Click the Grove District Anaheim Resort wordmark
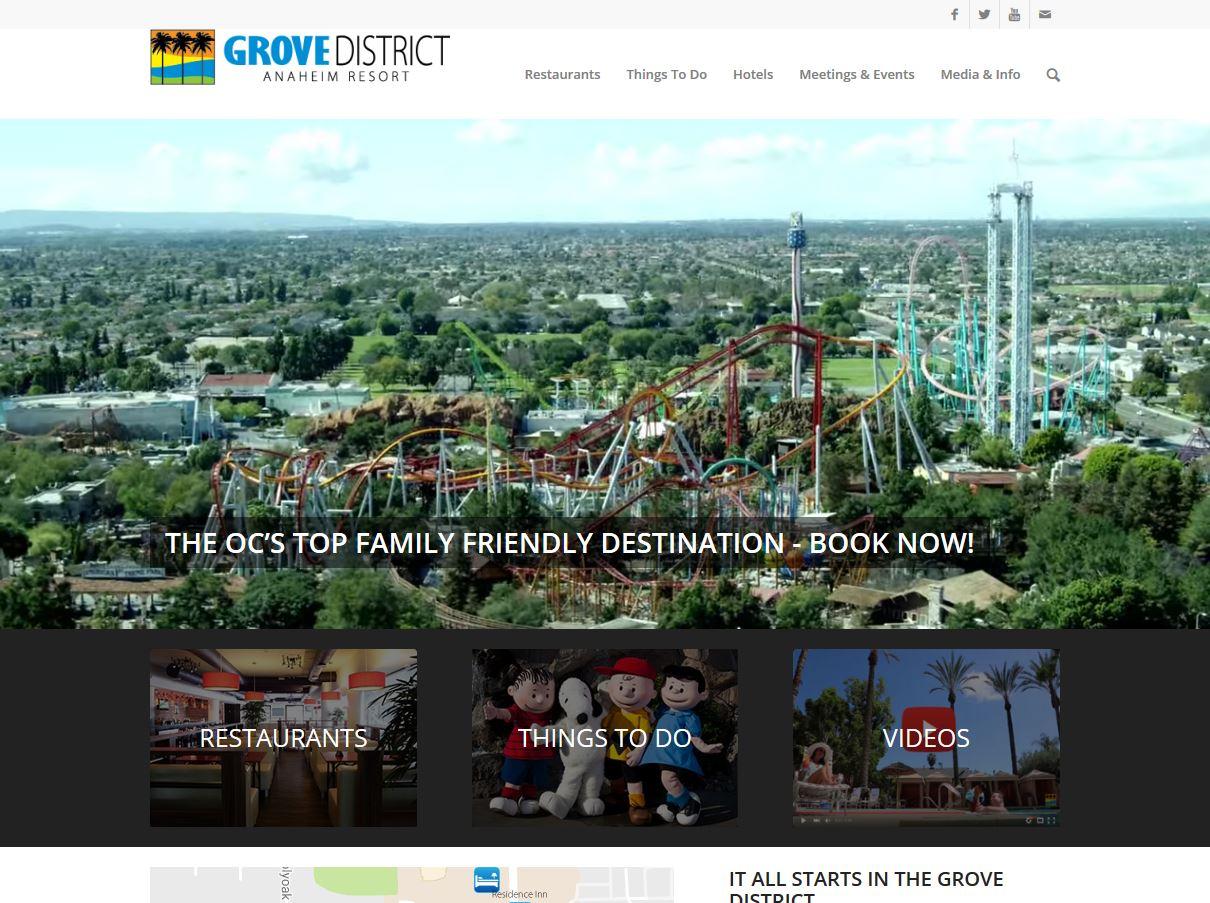Viewport: 1210px width, 903px height. click(336, 58)
